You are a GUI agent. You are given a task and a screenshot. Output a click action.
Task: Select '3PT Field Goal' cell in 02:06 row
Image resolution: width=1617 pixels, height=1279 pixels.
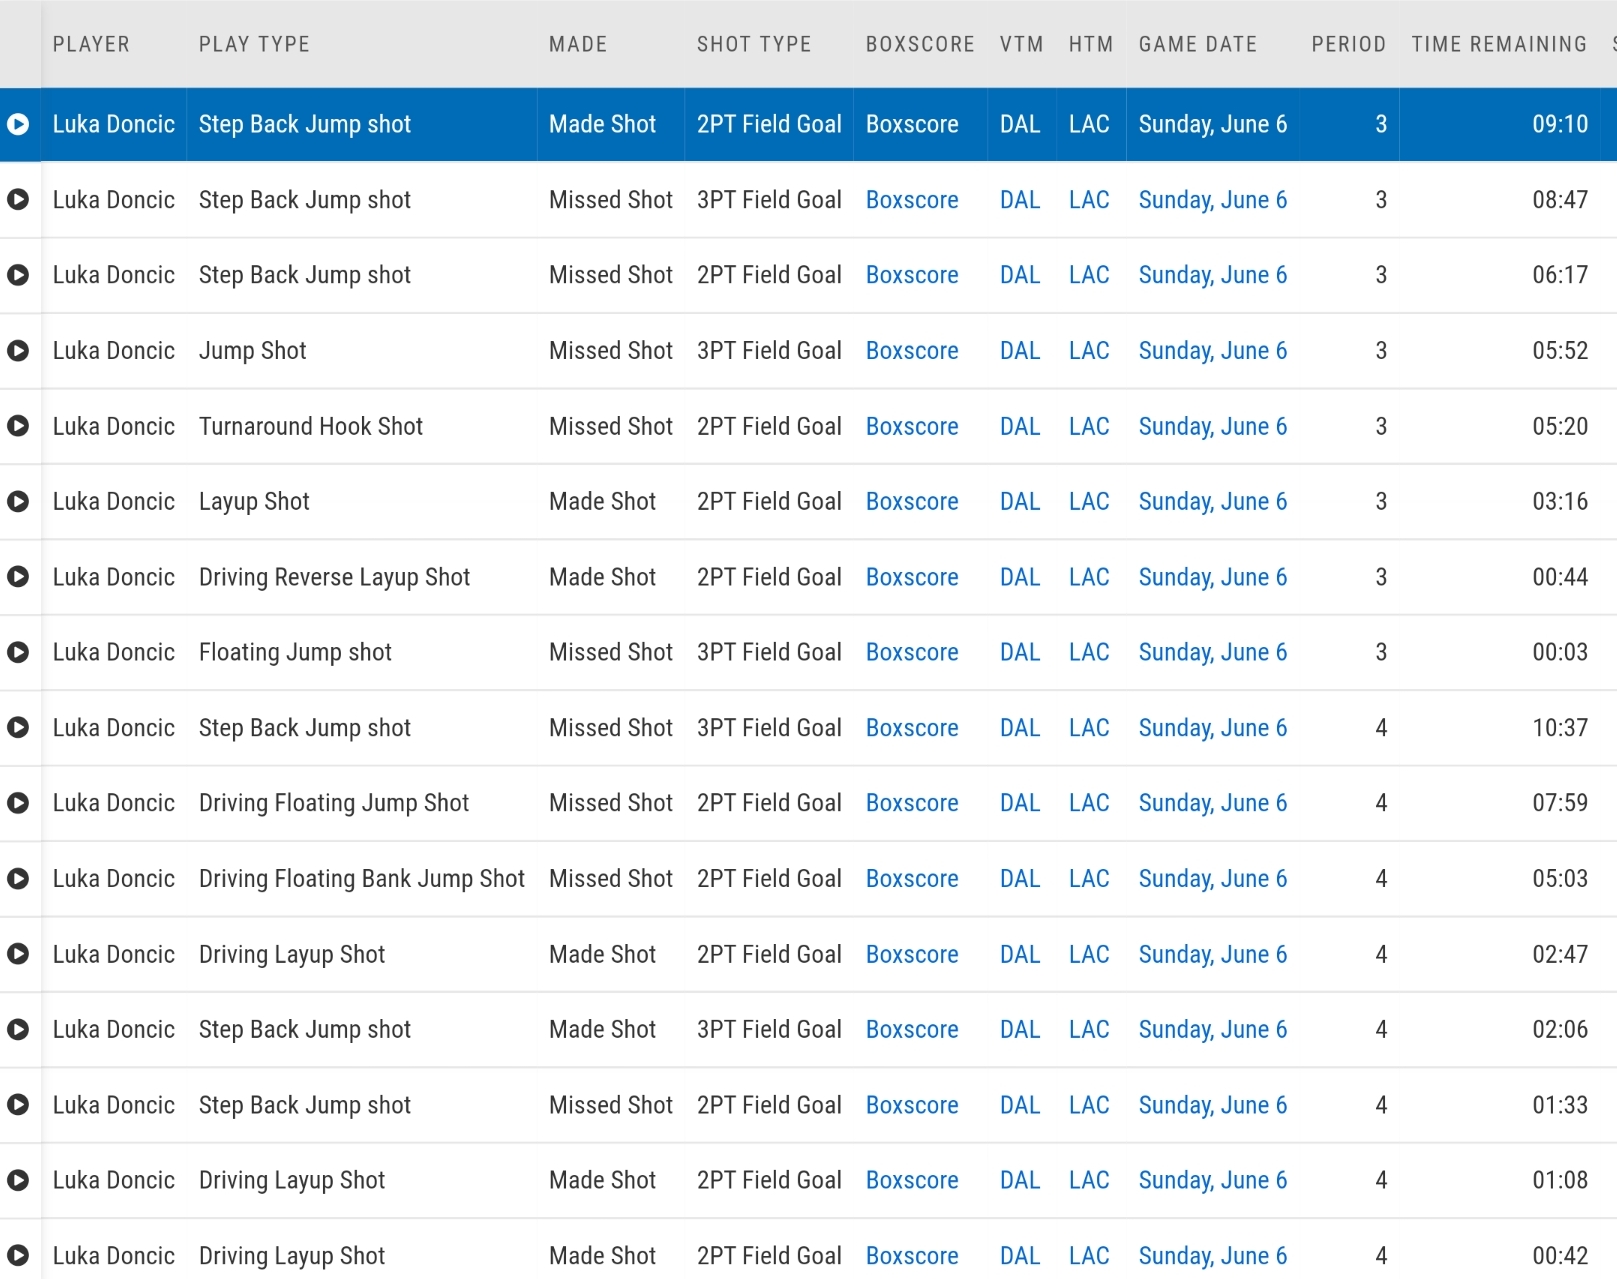[x=769, y=1030]
